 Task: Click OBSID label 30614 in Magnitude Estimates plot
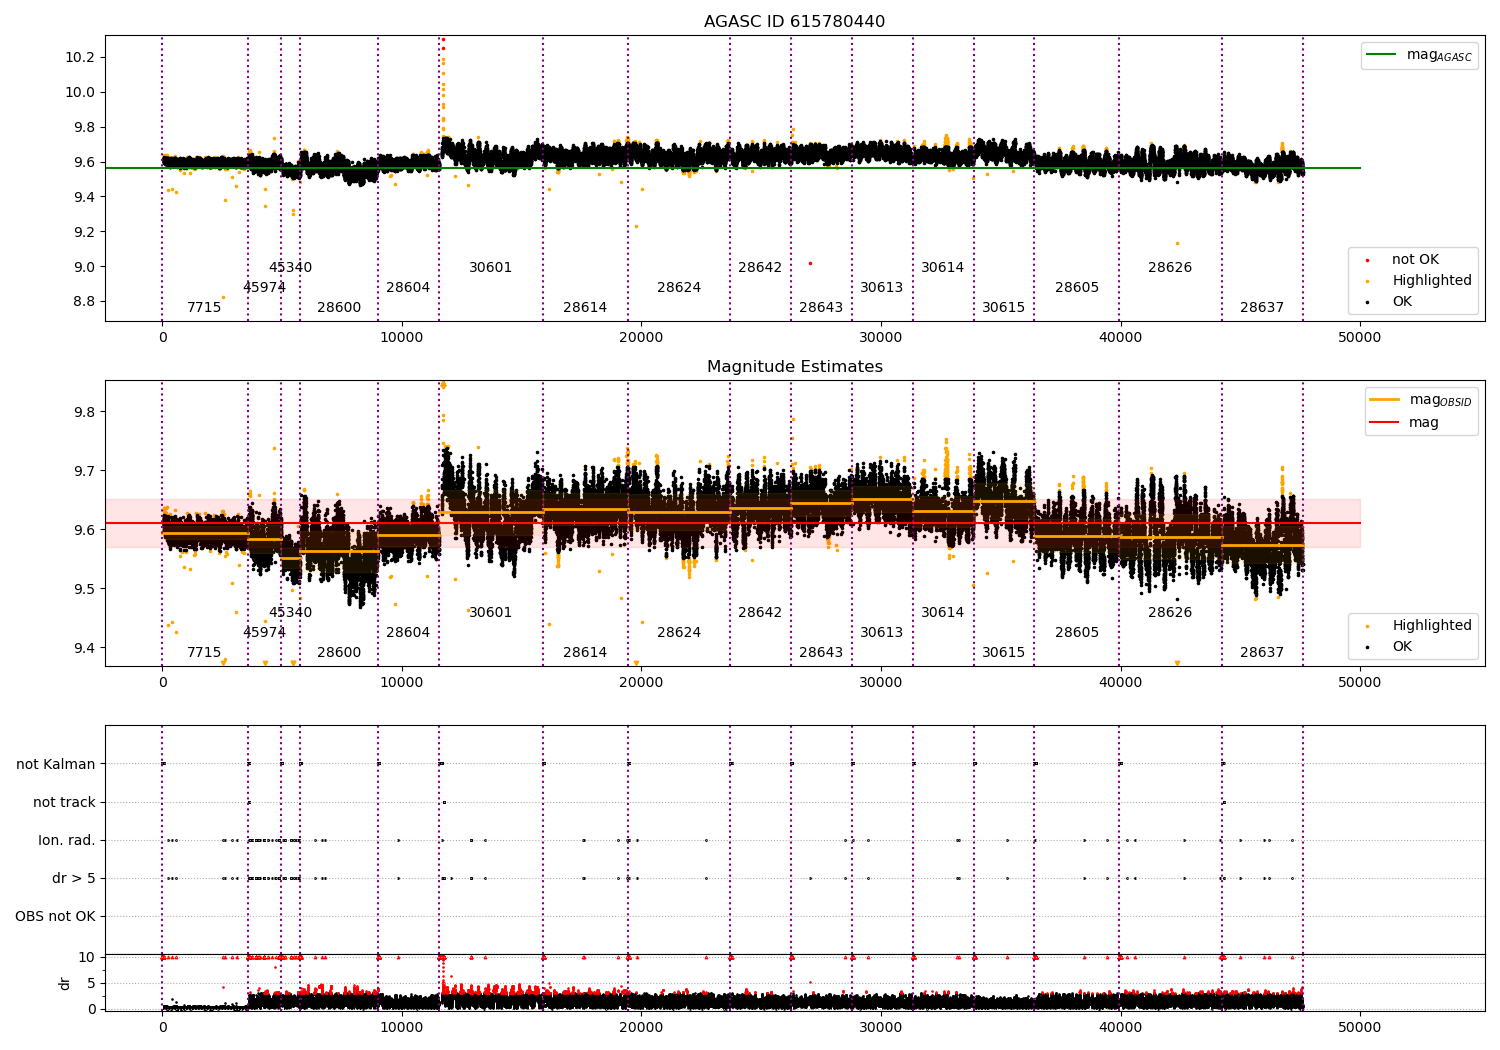942,613
